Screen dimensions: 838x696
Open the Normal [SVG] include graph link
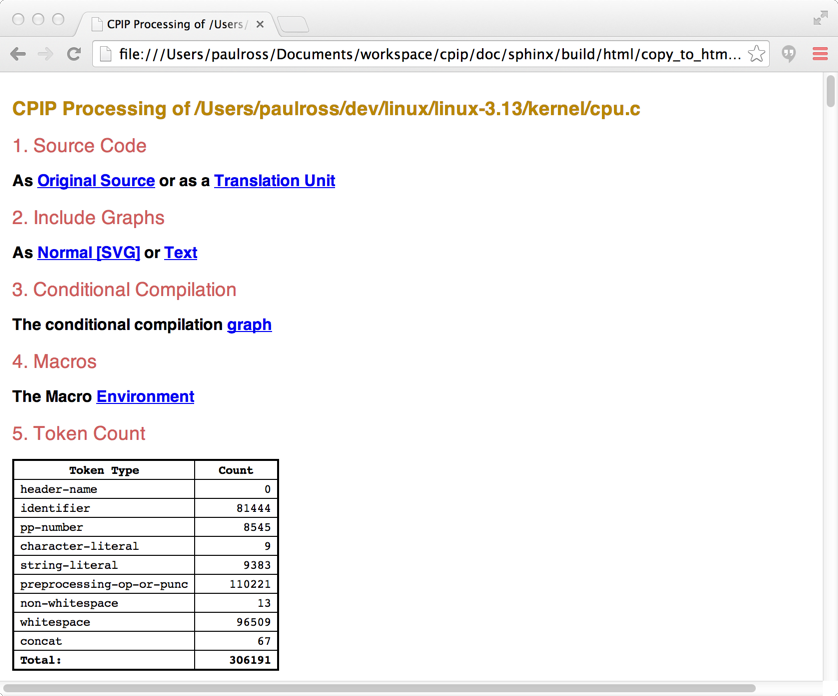point(89,252)
